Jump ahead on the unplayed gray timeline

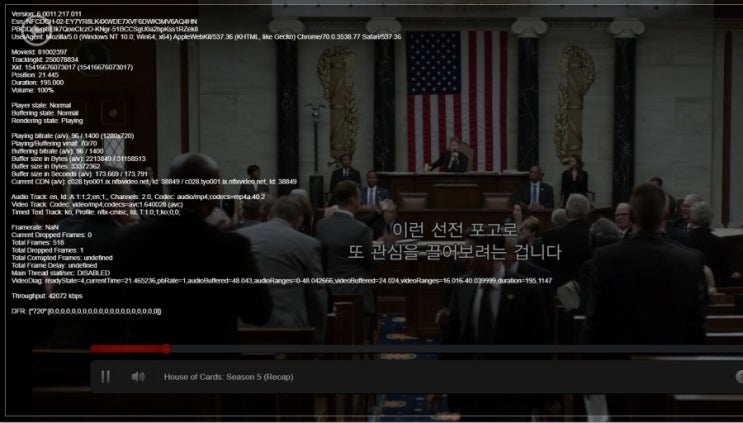455,349
